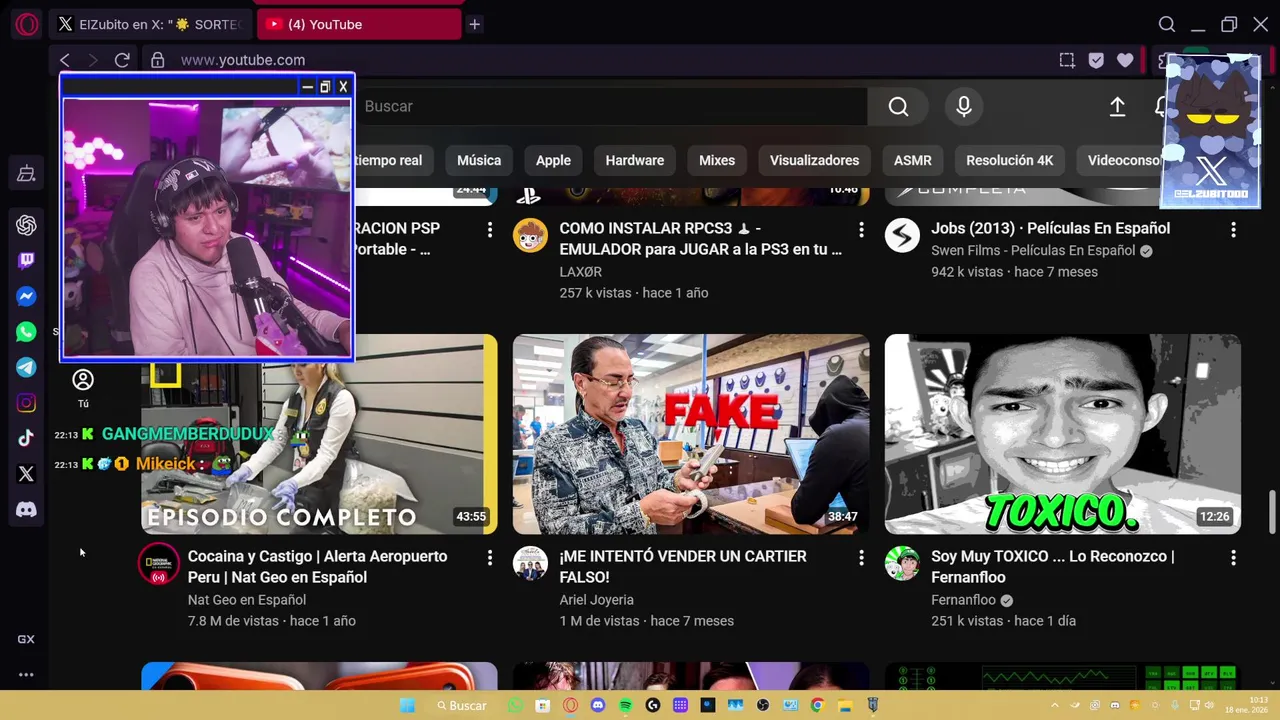Click the taskbar Buscar search box
This screenshot has width=1280, height=720.
461,705
